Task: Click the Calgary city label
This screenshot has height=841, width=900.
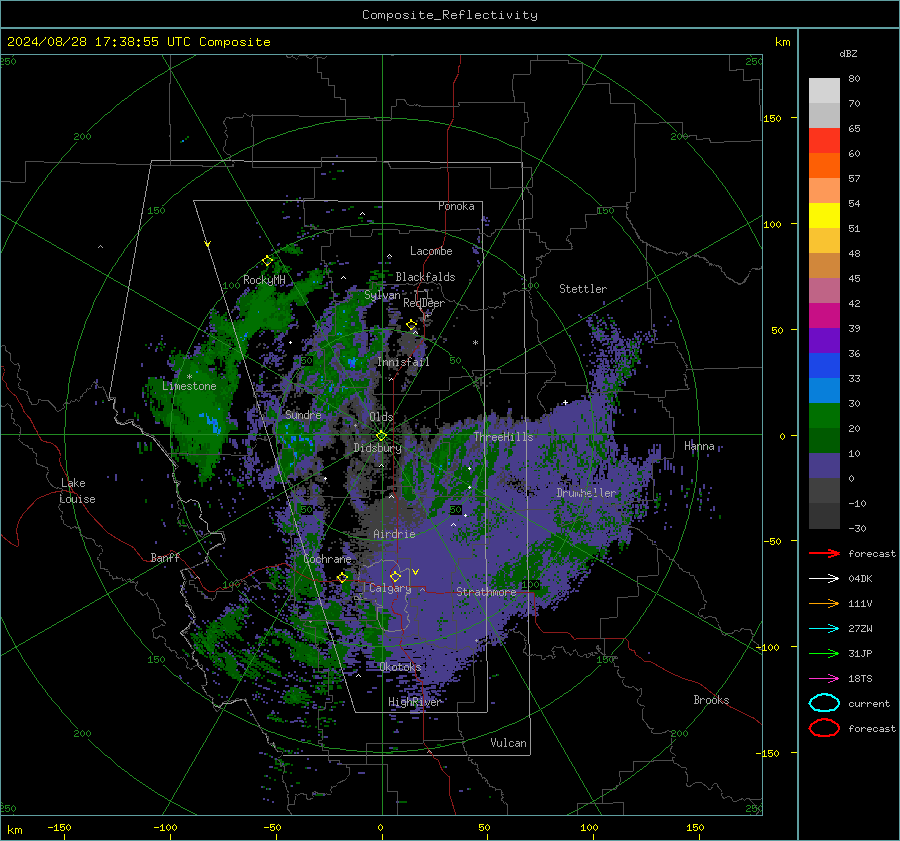Action: pyautogui.click(x=390, y=588)
